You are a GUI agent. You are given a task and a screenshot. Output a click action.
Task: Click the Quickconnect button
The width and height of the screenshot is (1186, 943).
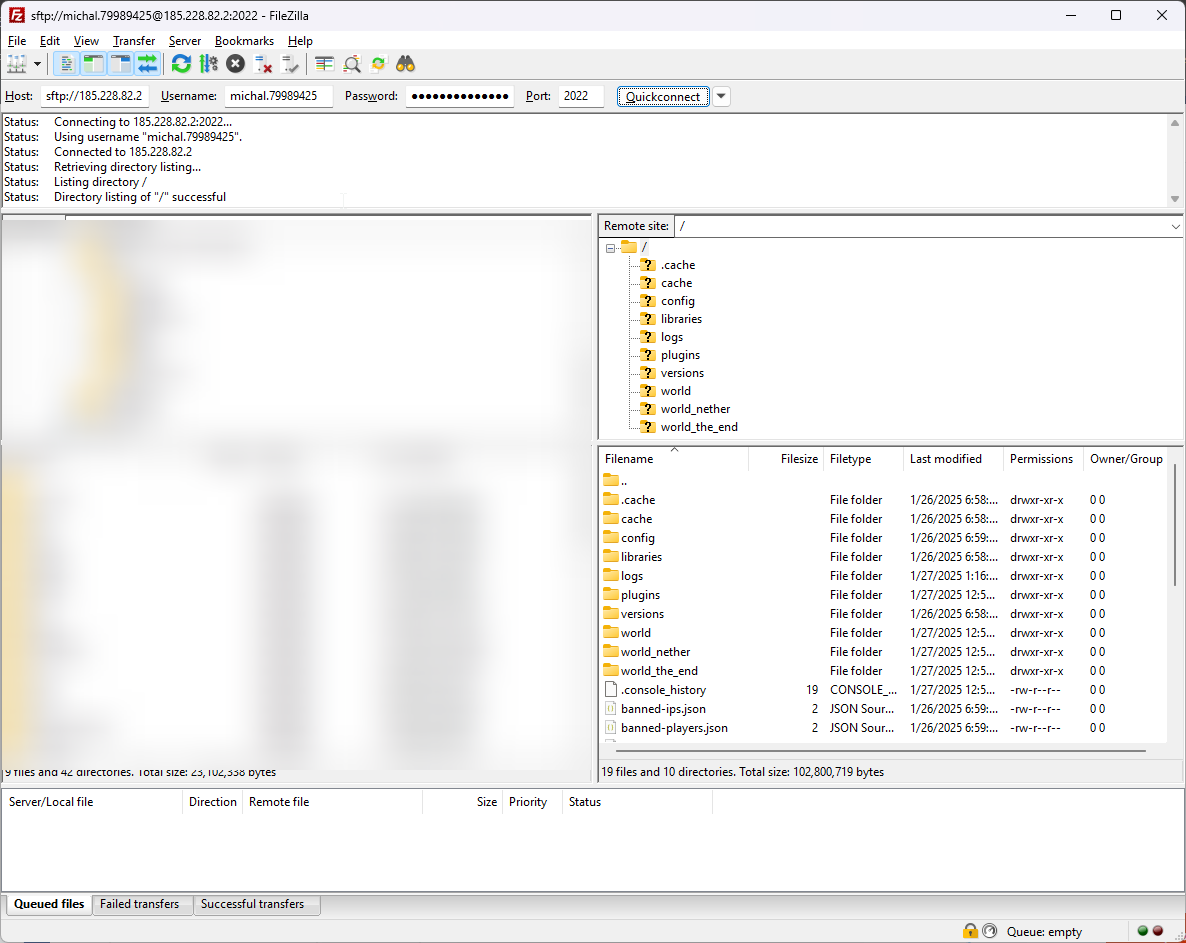663,97
